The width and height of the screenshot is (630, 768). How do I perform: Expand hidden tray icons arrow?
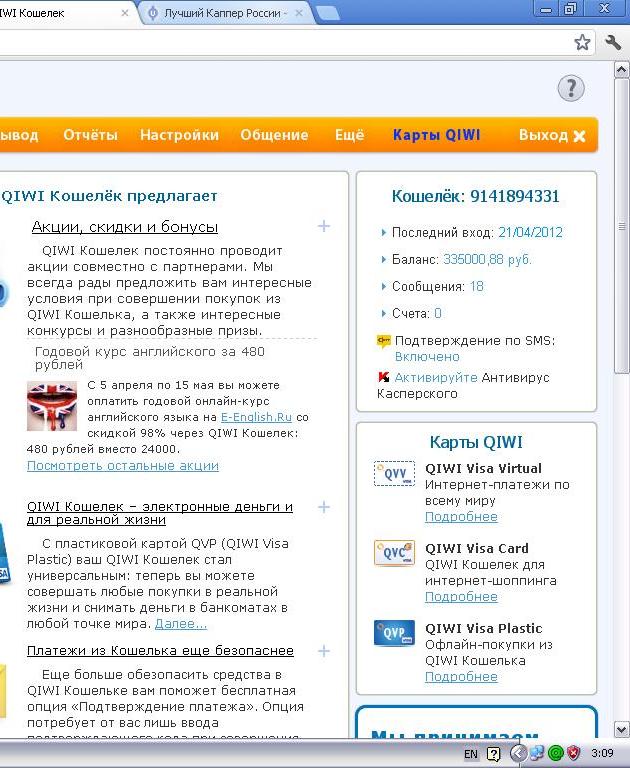[518, 753]
